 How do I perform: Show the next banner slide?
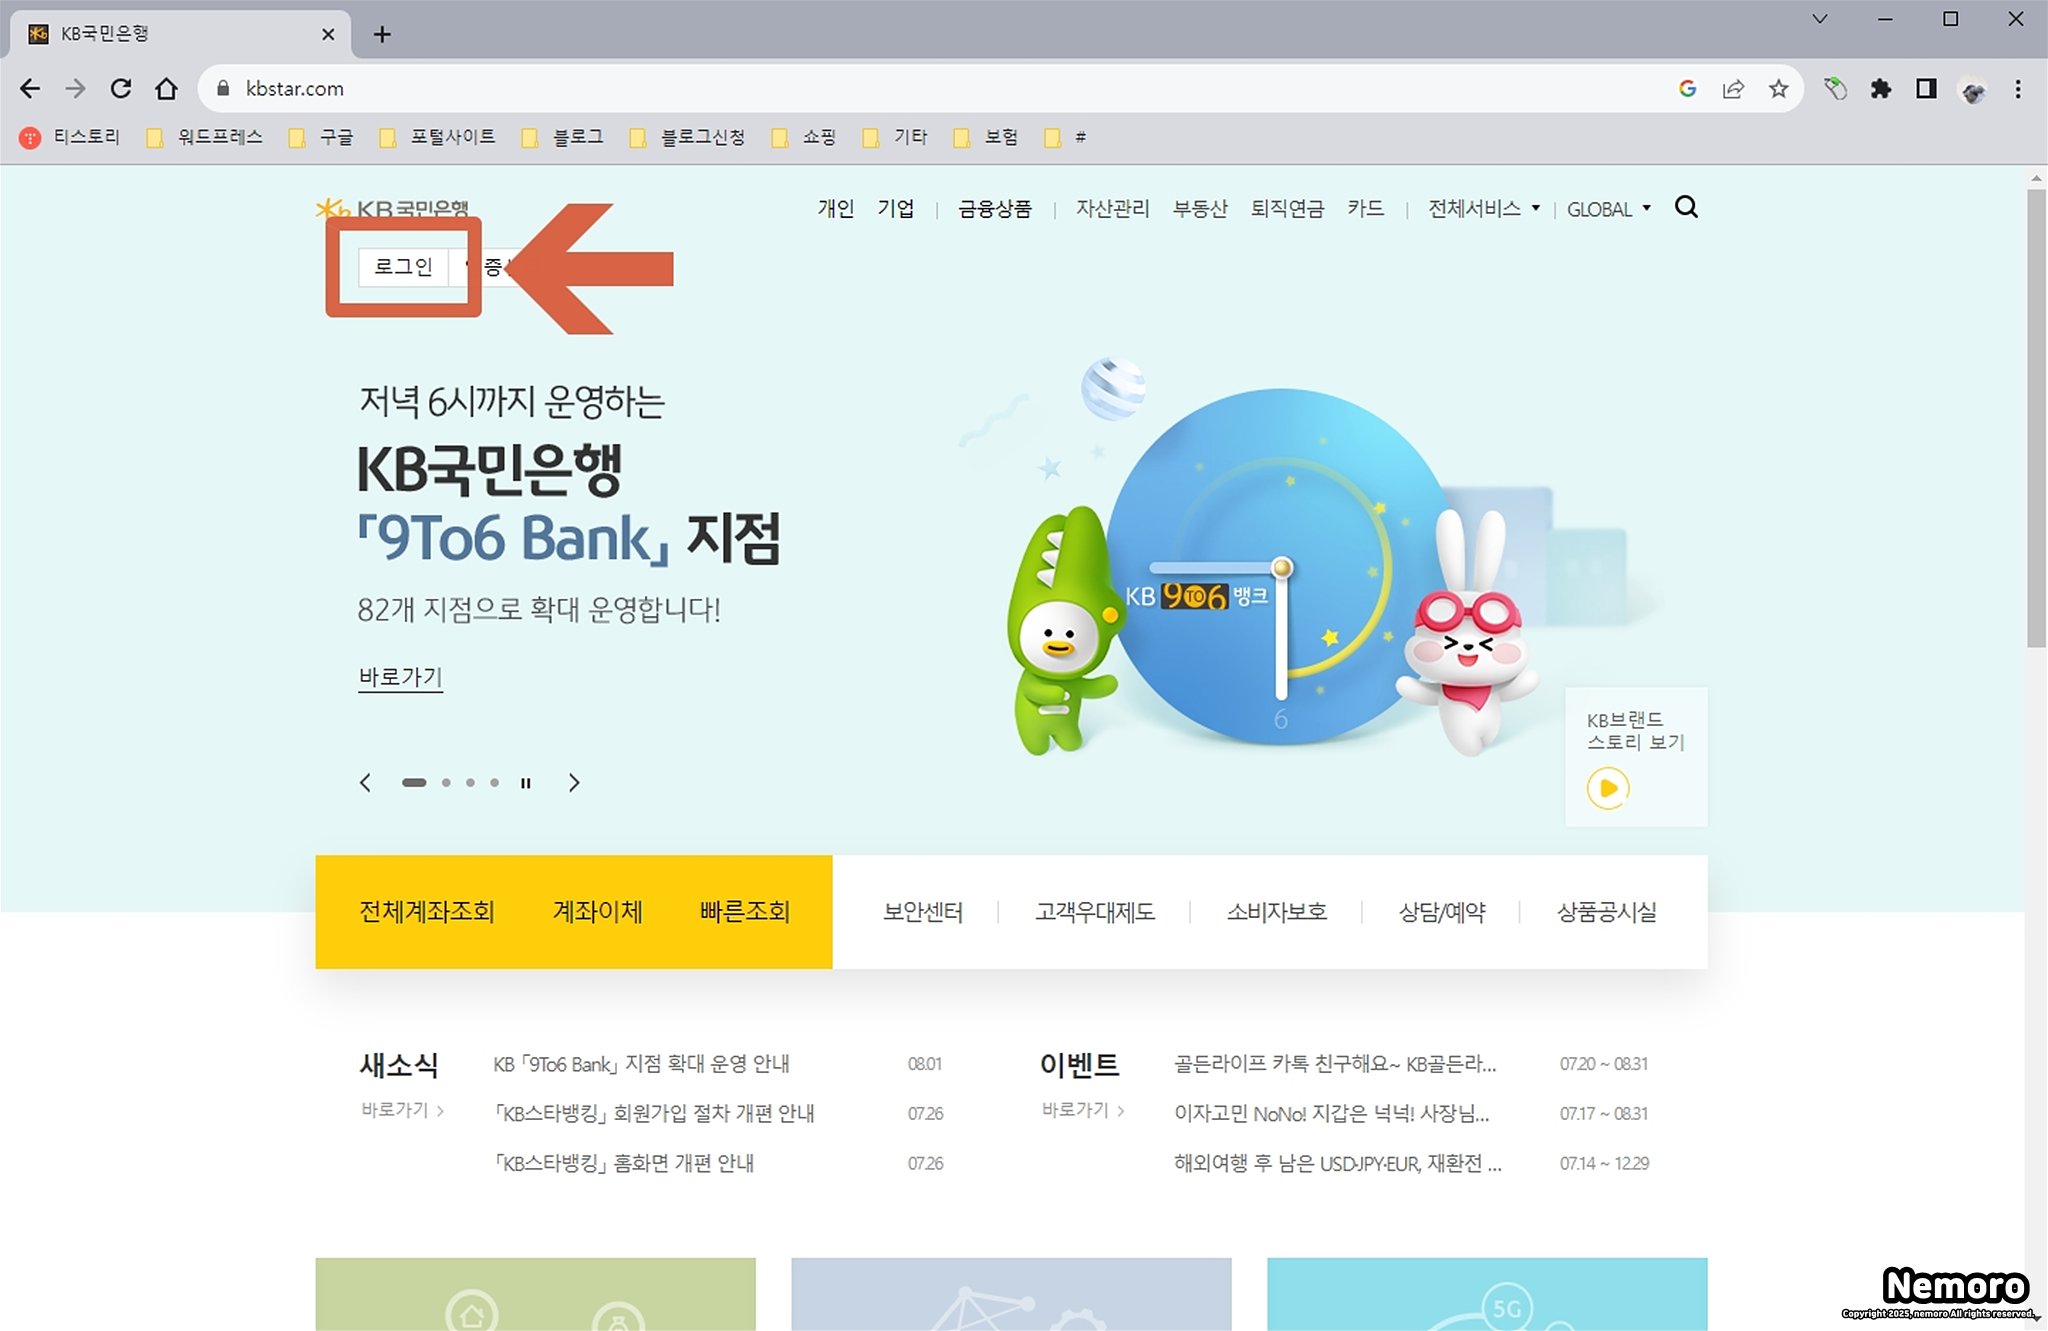(x=574, y=783)
